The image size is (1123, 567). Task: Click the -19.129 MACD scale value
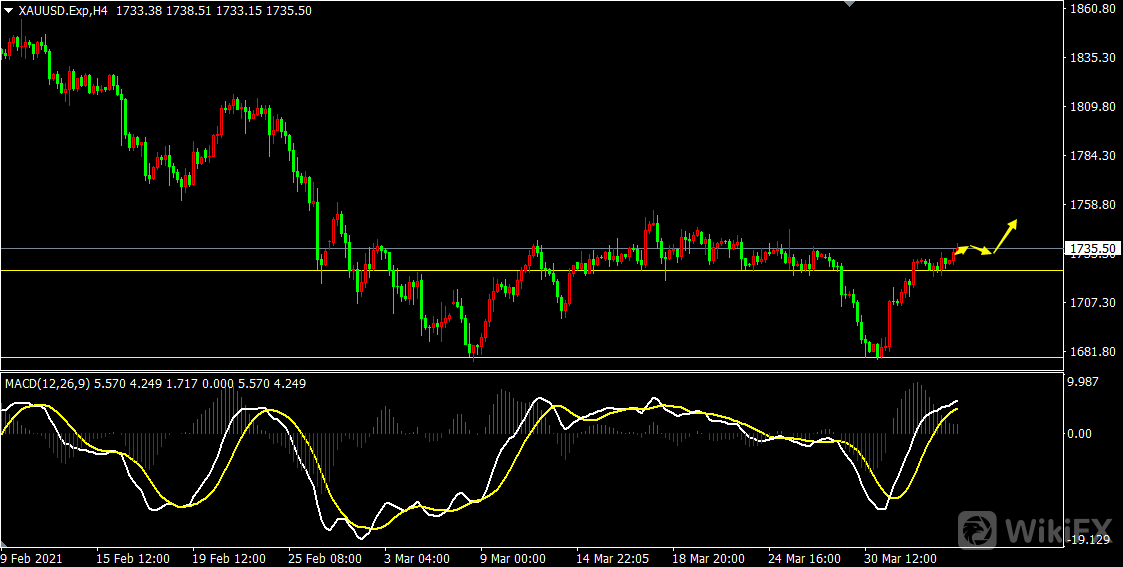coord(1089,540)
